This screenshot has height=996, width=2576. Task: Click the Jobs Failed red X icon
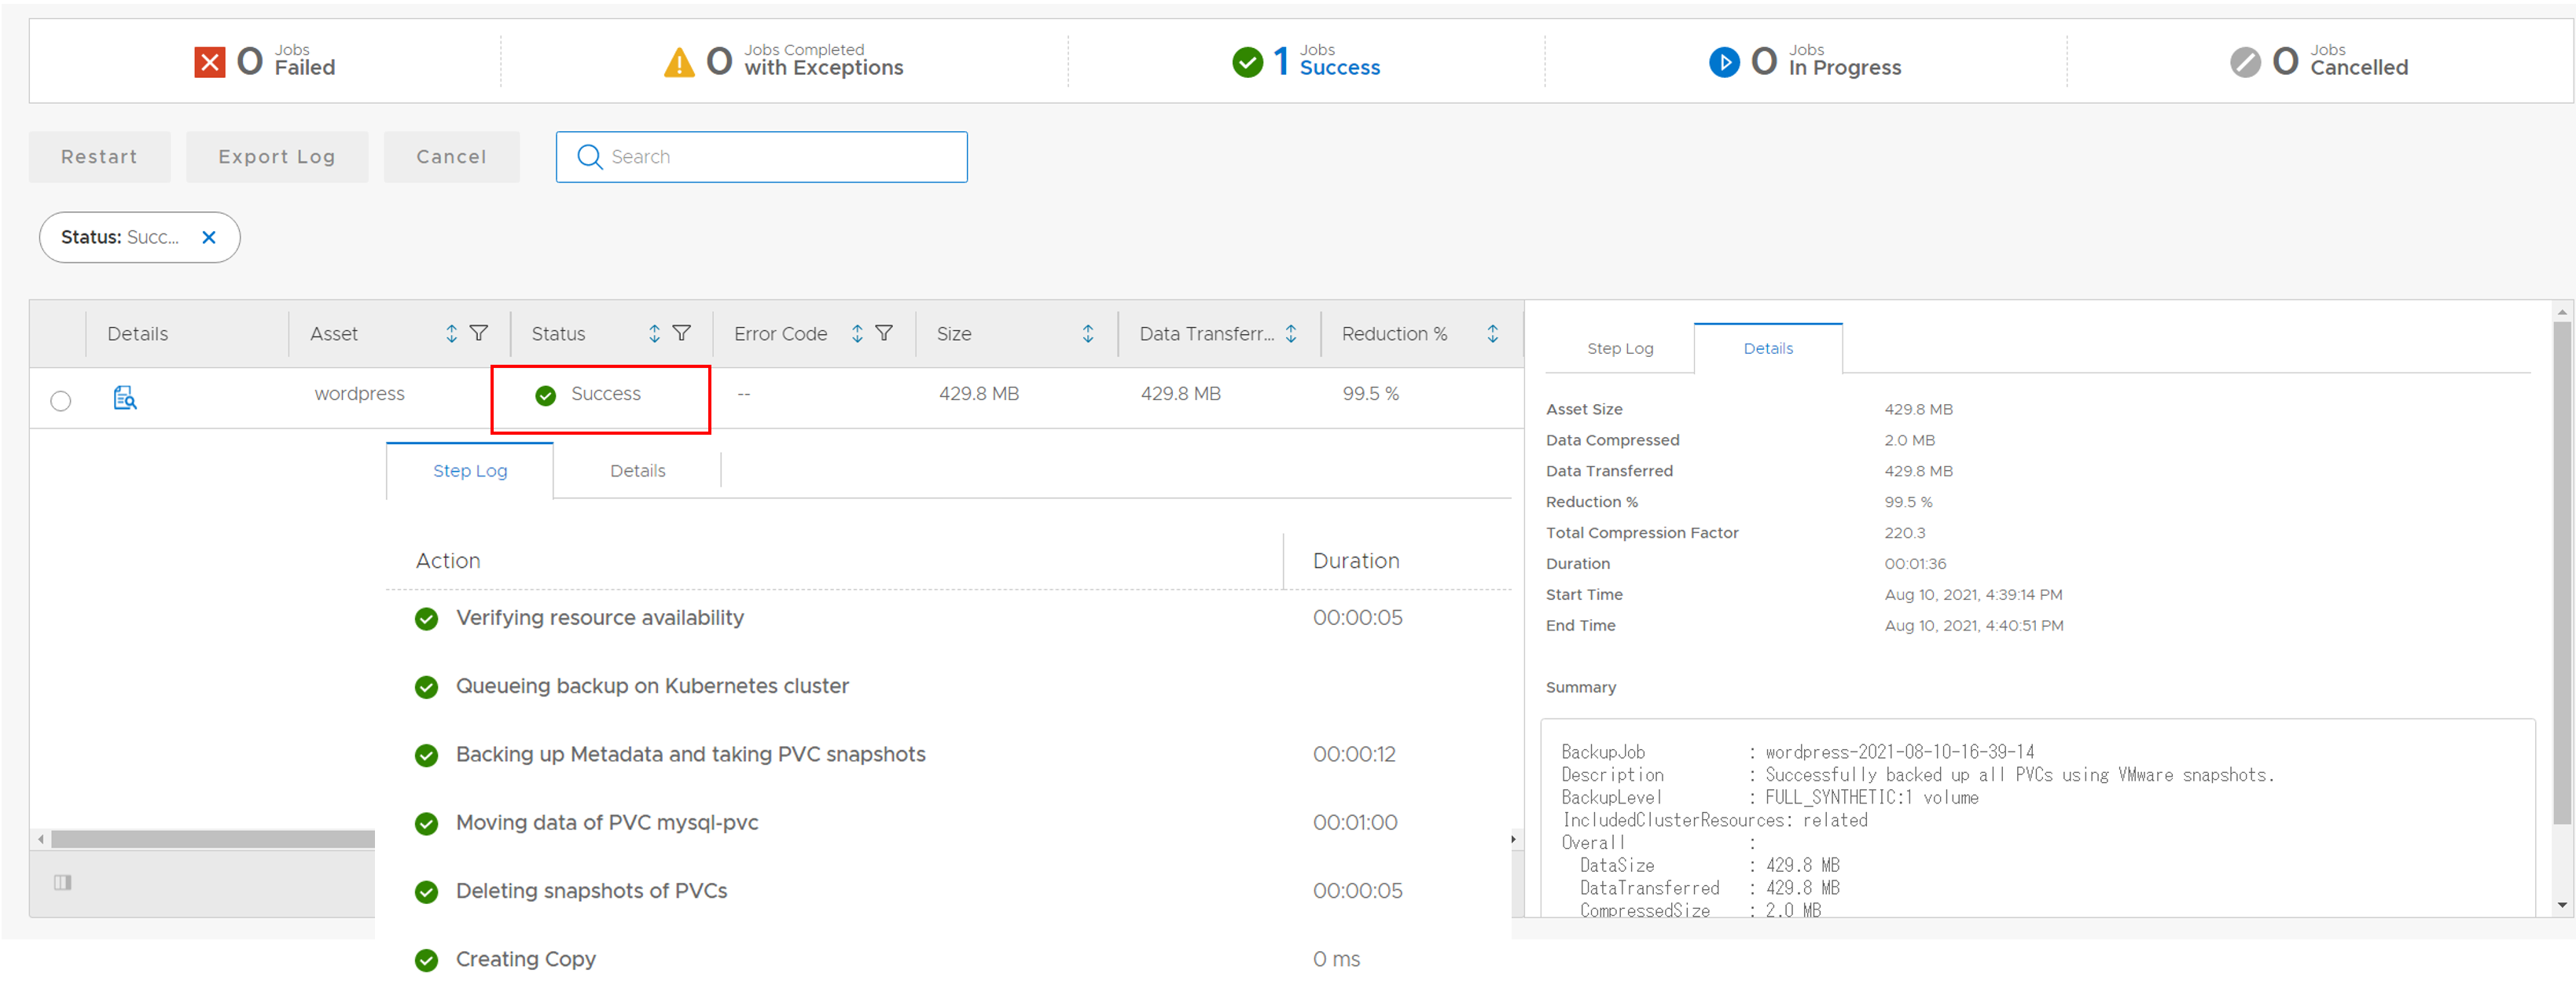tap(209, 62)
